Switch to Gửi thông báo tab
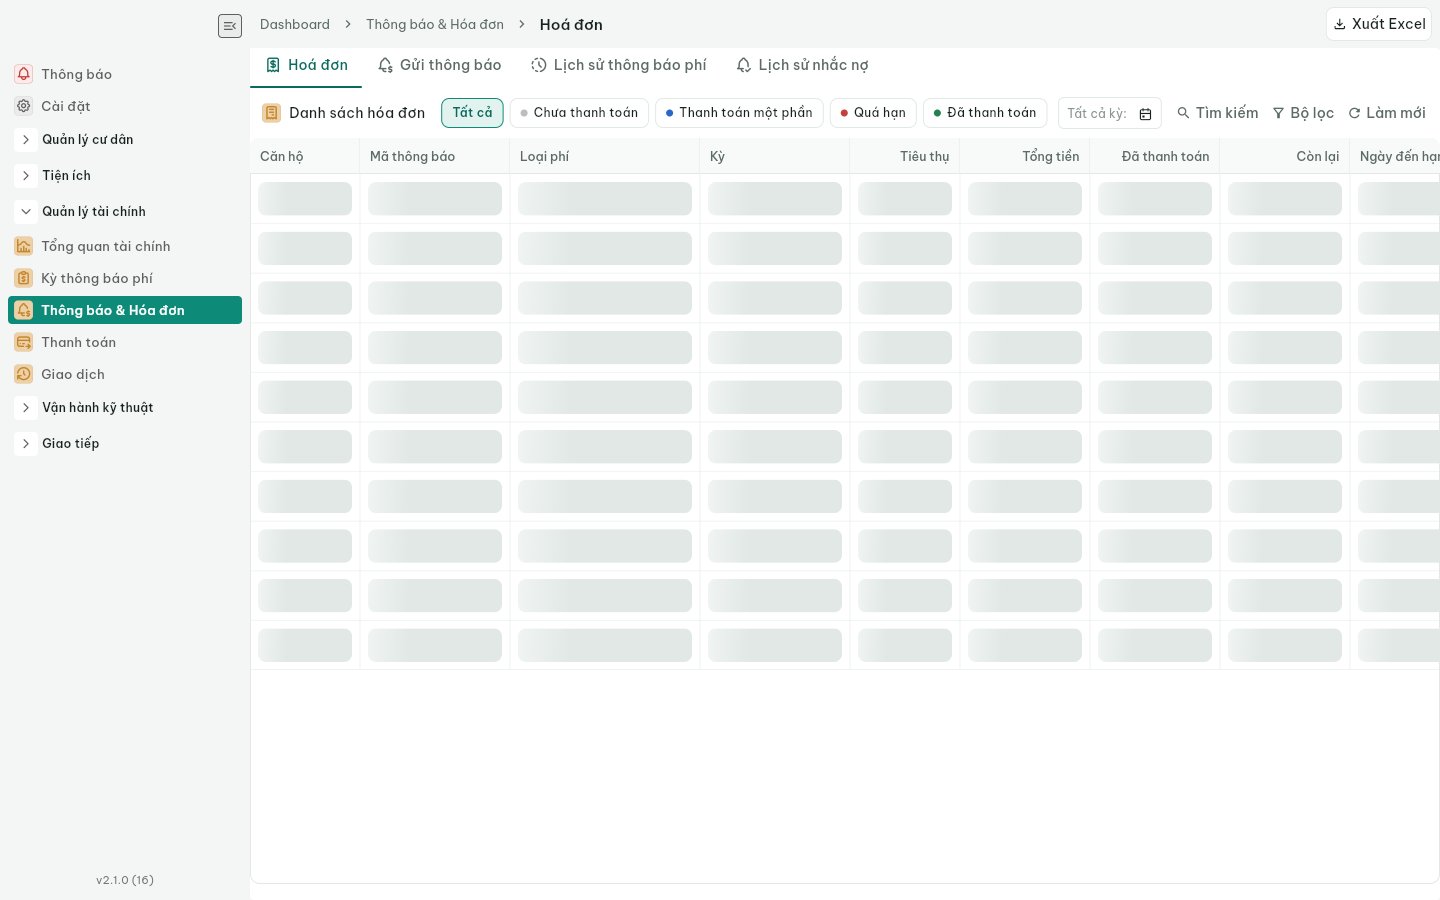 [440, 65]
